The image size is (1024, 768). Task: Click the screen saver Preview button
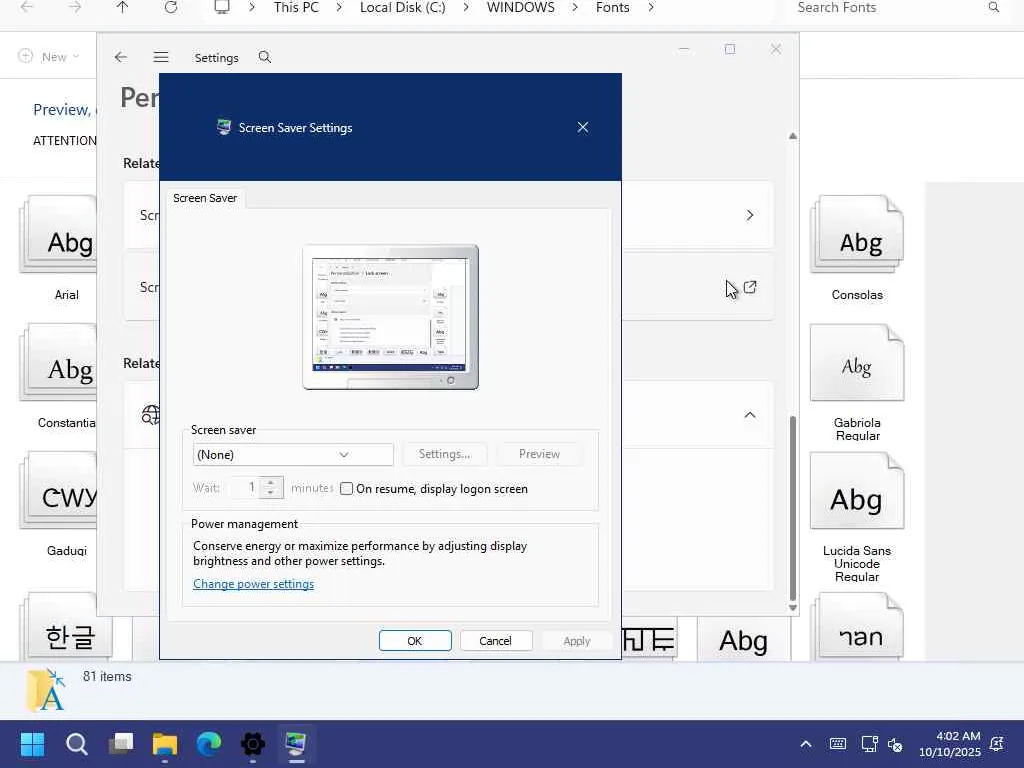[x=539, y=454]
